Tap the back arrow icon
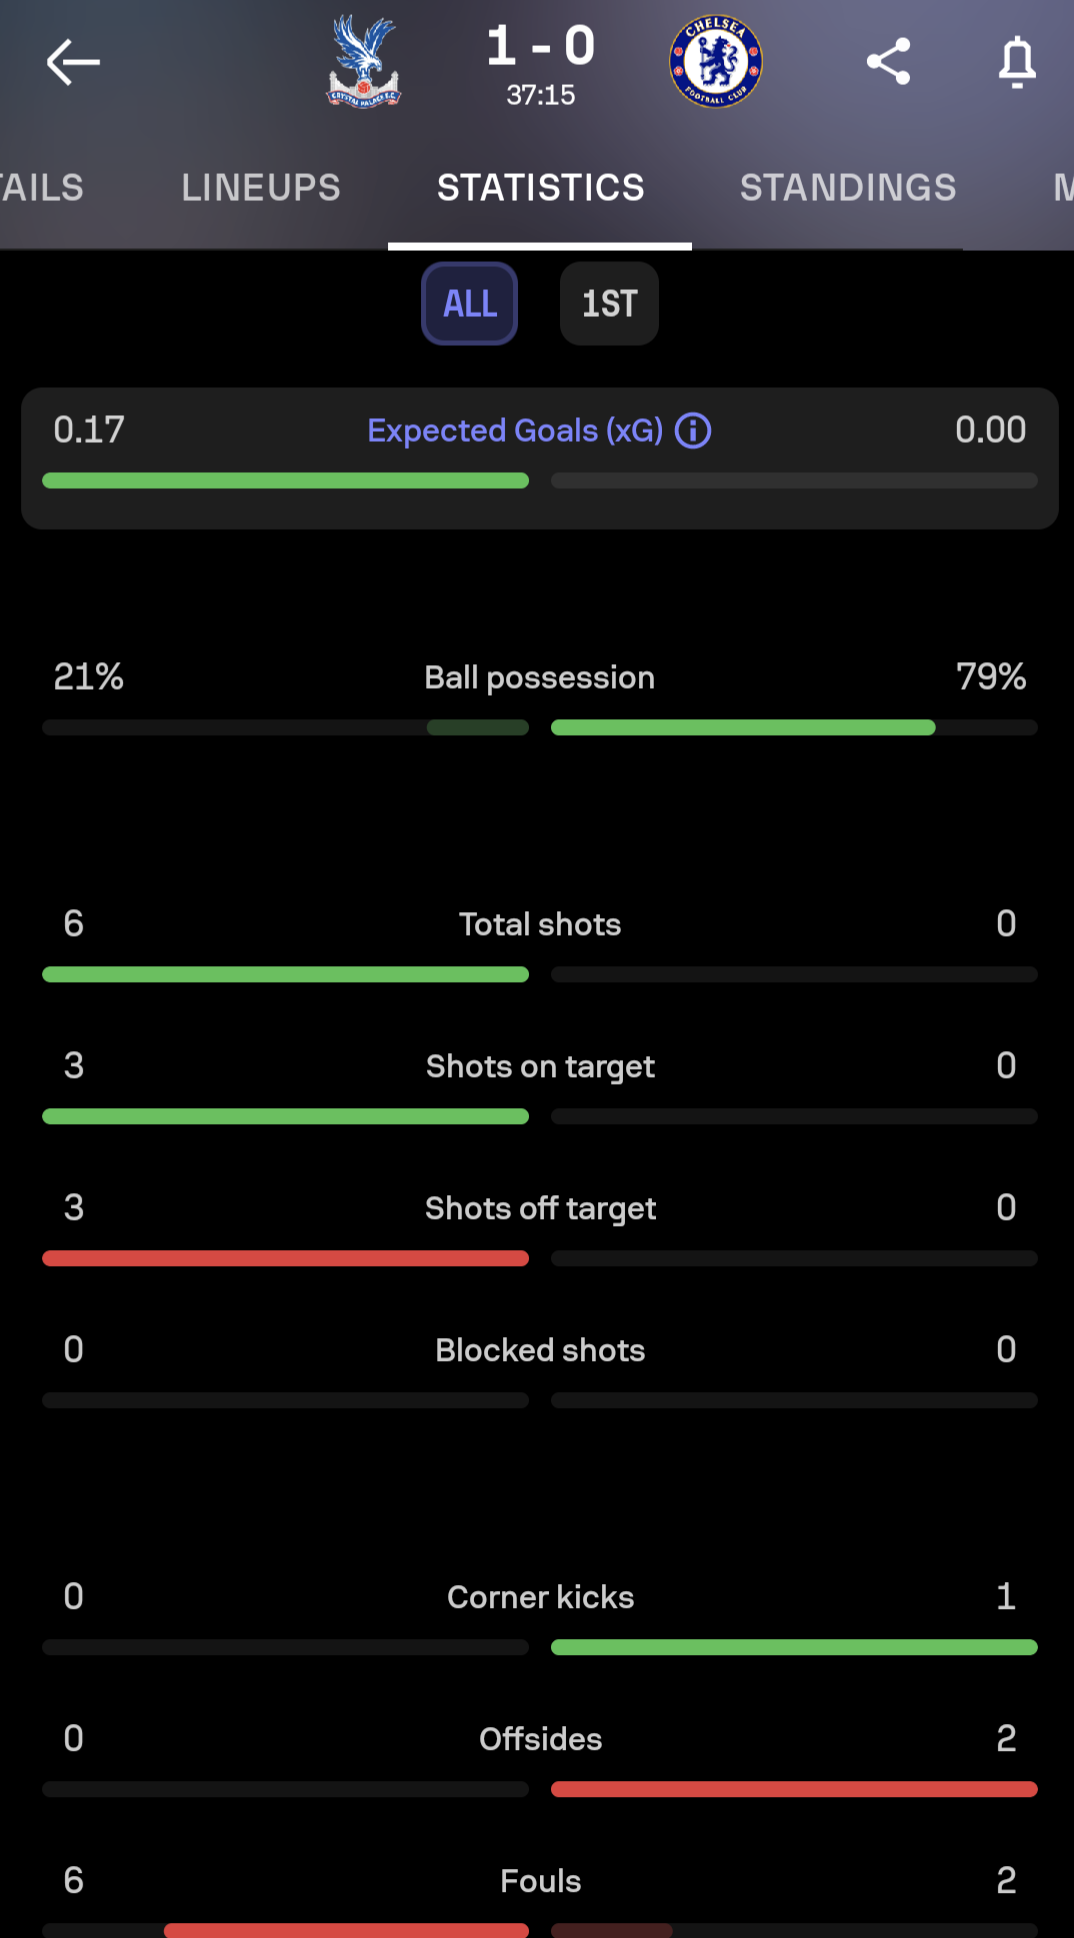Image resolution: width=1074 pixels, height=1938 pixels. tap(73, 62)
